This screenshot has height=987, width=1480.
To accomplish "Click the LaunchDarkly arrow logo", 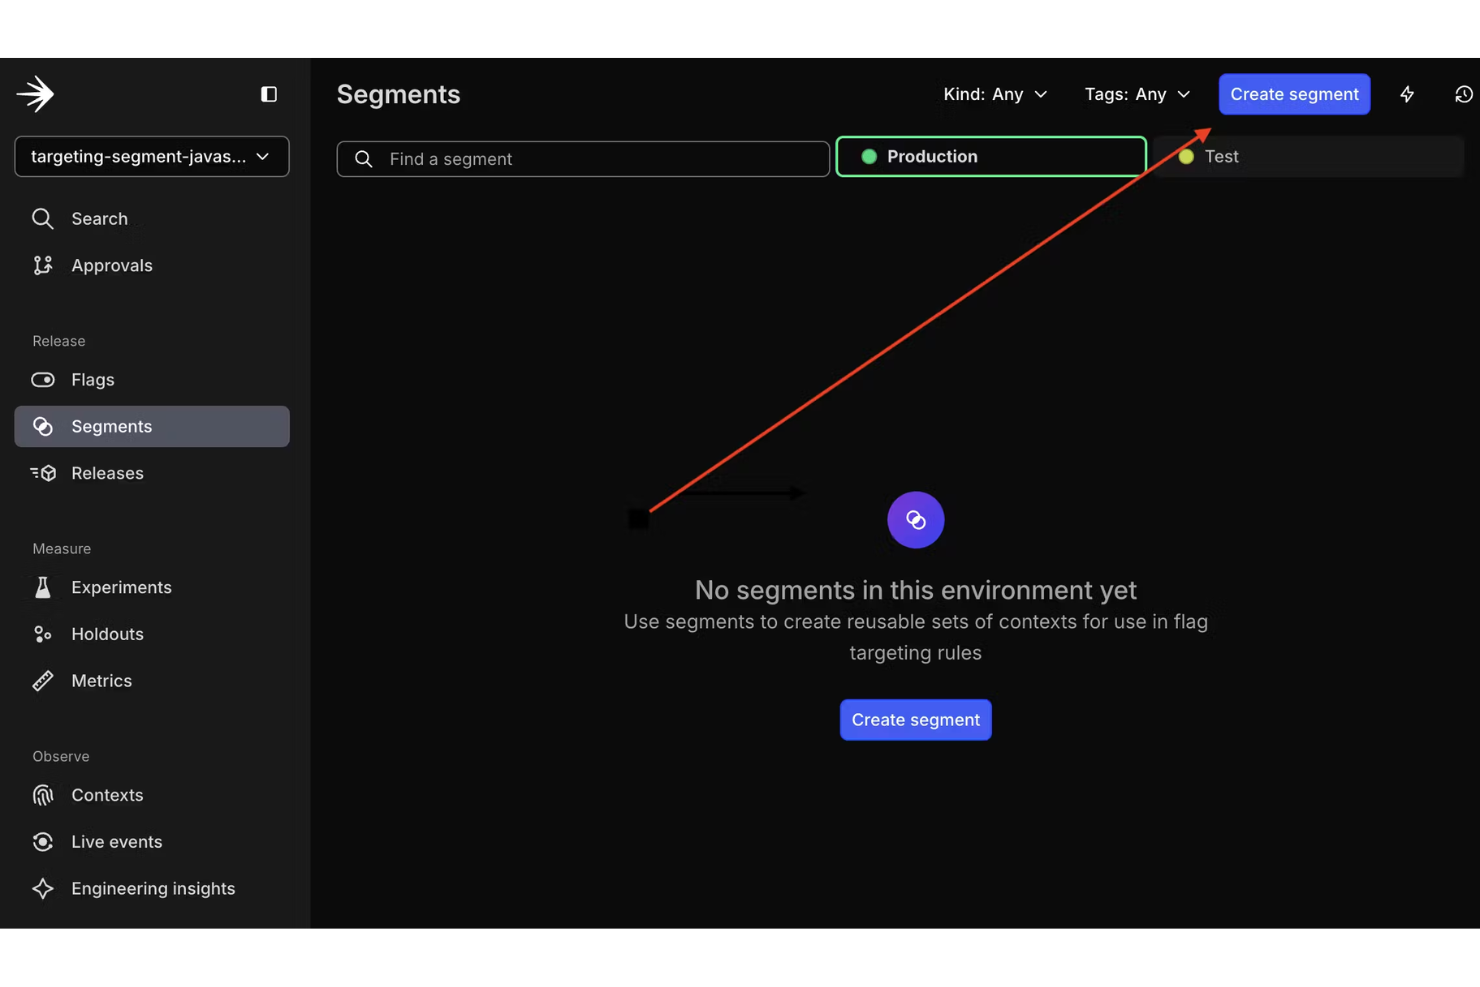I will [35, 94].
